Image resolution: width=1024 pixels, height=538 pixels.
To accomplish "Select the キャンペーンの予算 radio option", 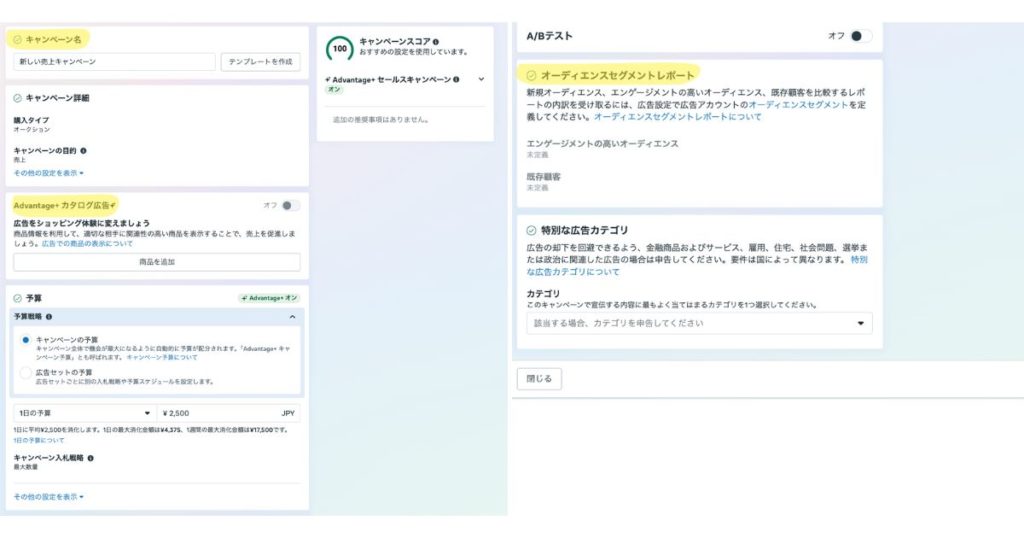I will click(x=26, y=340).
